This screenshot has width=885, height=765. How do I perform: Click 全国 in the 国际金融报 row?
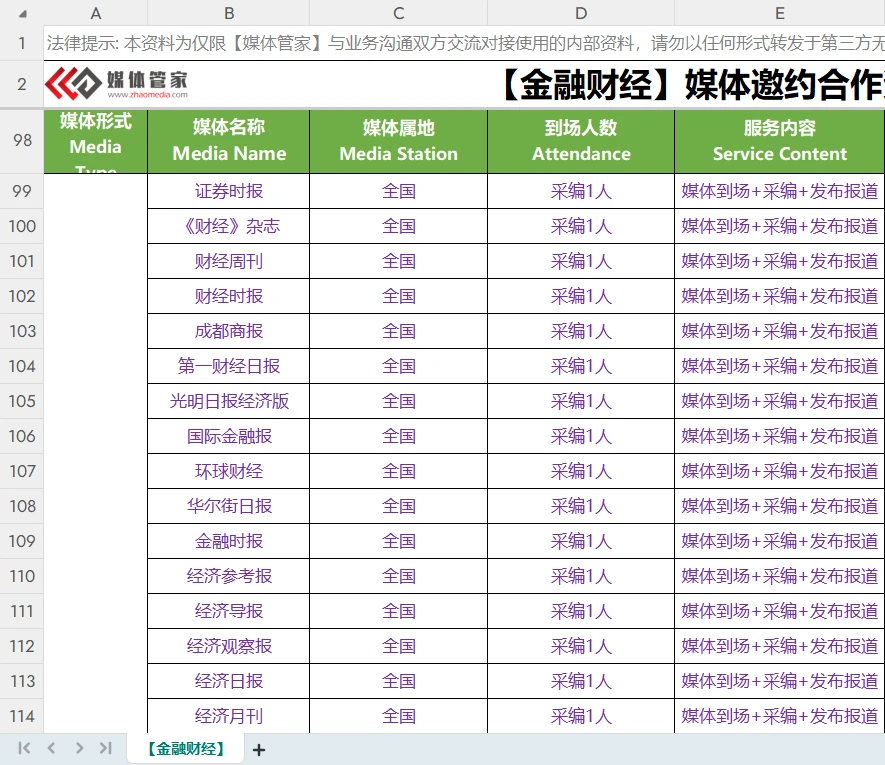[x=398, y=436]
